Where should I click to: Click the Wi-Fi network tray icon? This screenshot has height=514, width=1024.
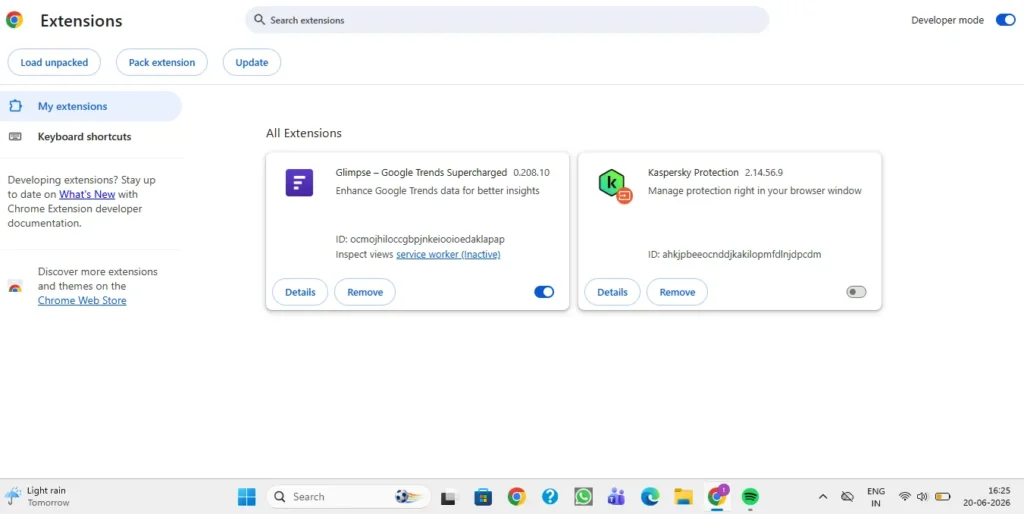coord(904,497)
